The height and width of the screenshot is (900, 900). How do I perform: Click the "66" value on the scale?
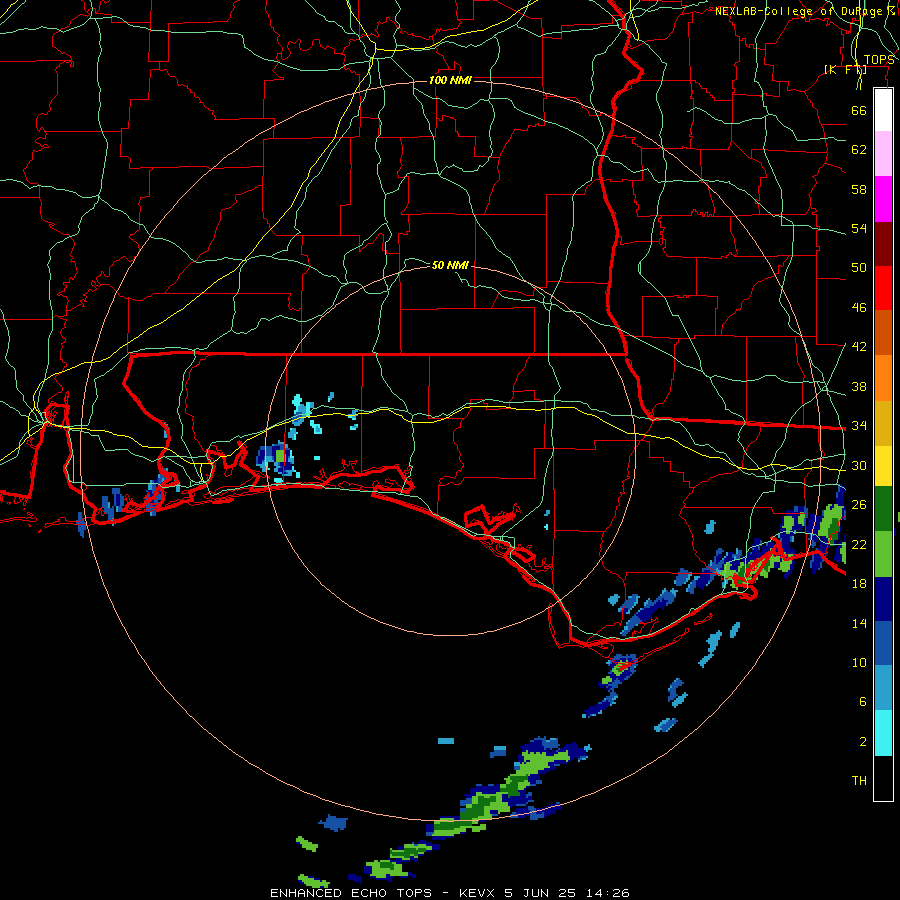coord(859,110)
